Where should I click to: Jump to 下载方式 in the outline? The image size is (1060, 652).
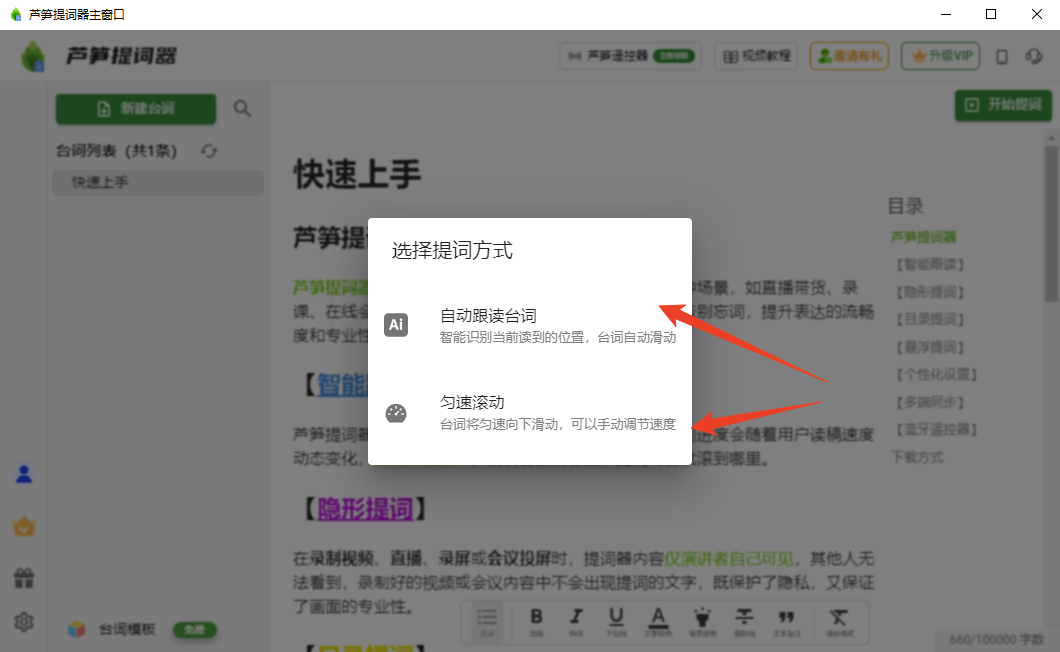917,457
